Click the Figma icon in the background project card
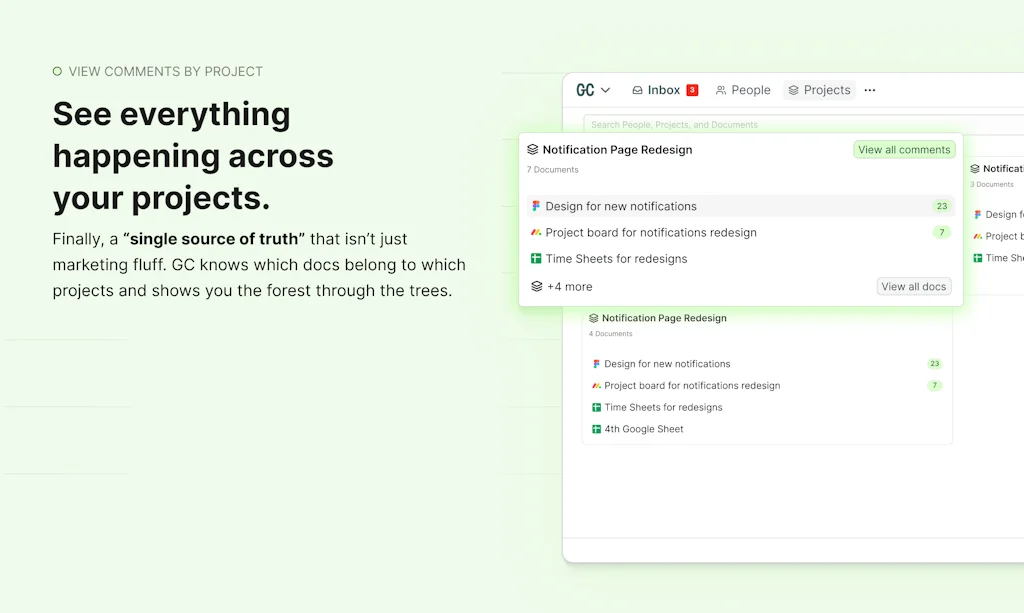Image resolution: width=1024 pixels, height=613 pixels. 598,364
